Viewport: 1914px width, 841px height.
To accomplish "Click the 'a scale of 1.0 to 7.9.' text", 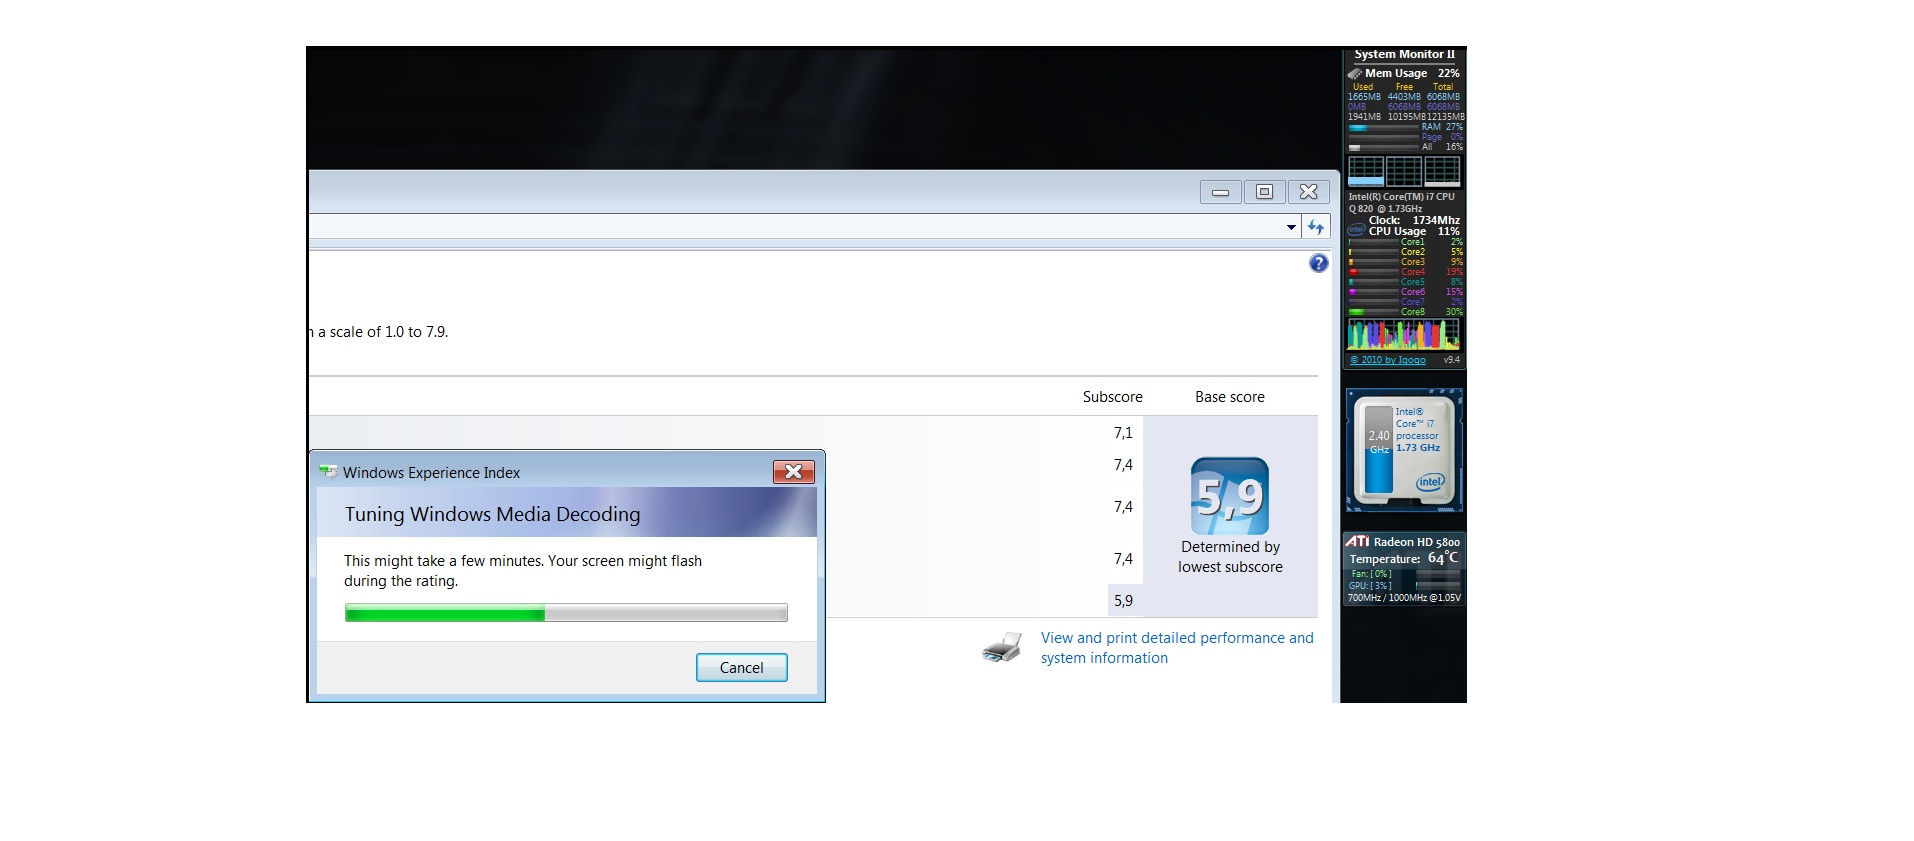I will (383, 332).
